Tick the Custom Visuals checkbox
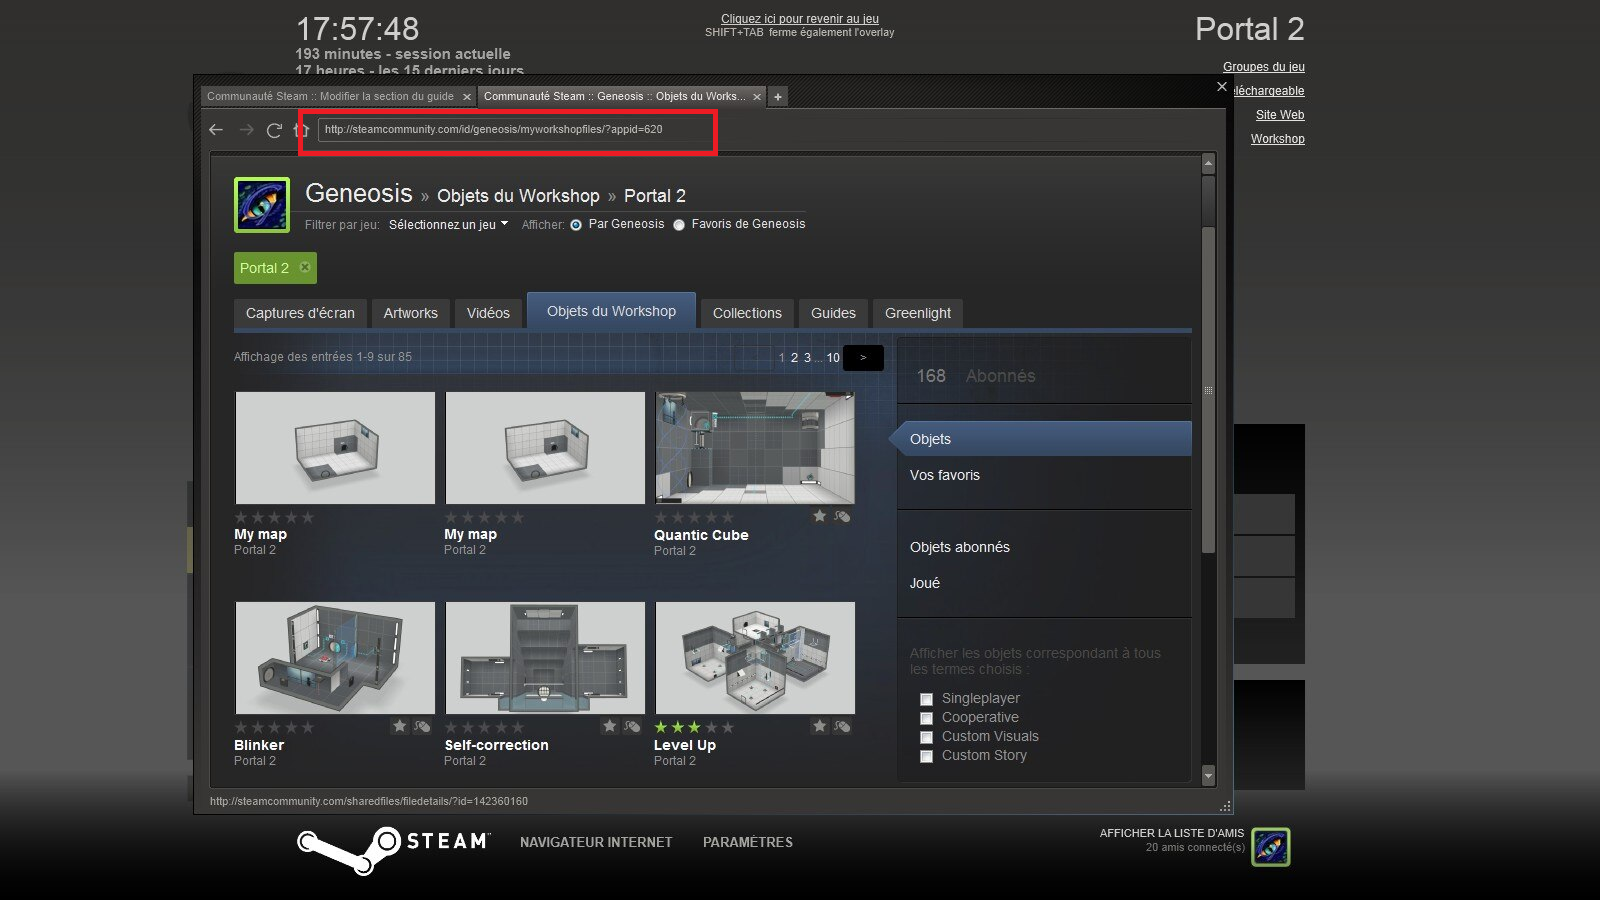 pos(926,737)
